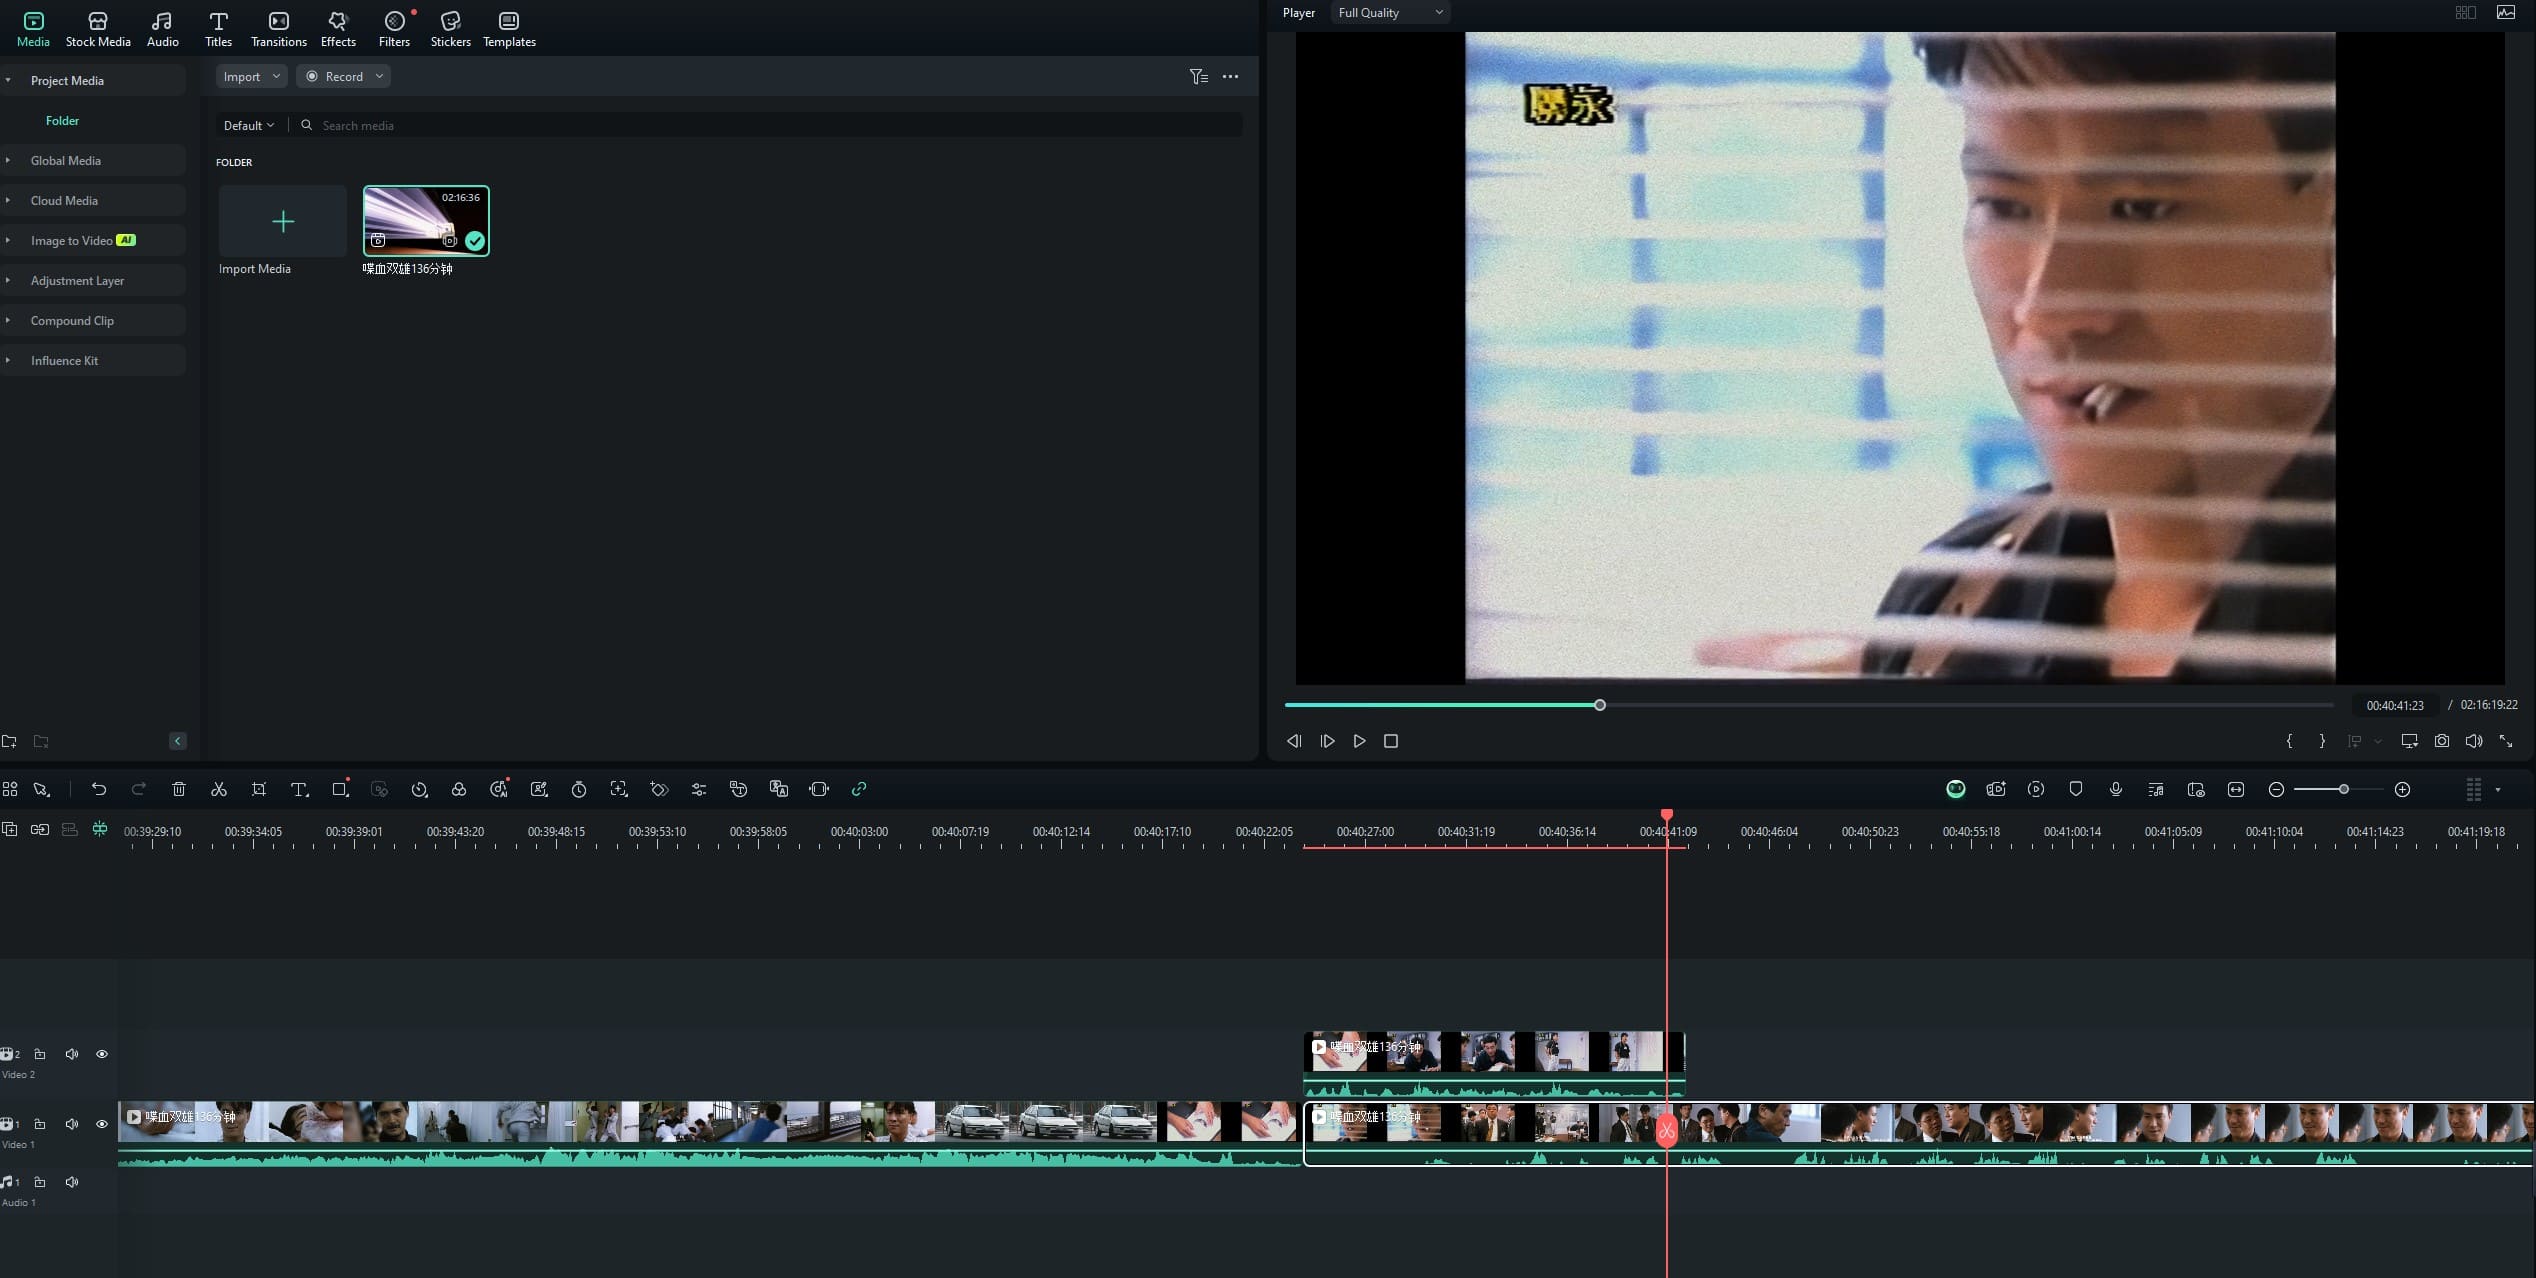Select the Keyframe animation icon
The image size is (2536, 1278).
pos(659,789)
